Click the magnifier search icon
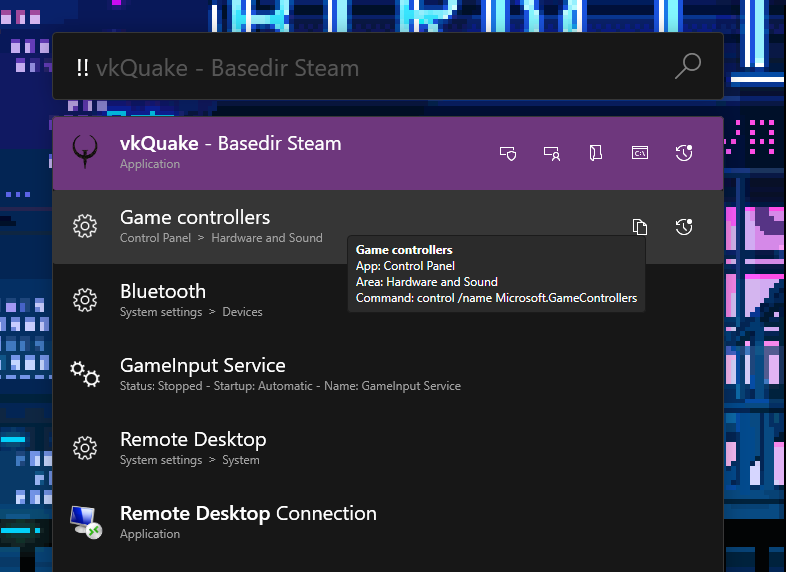 click(688, 66)
